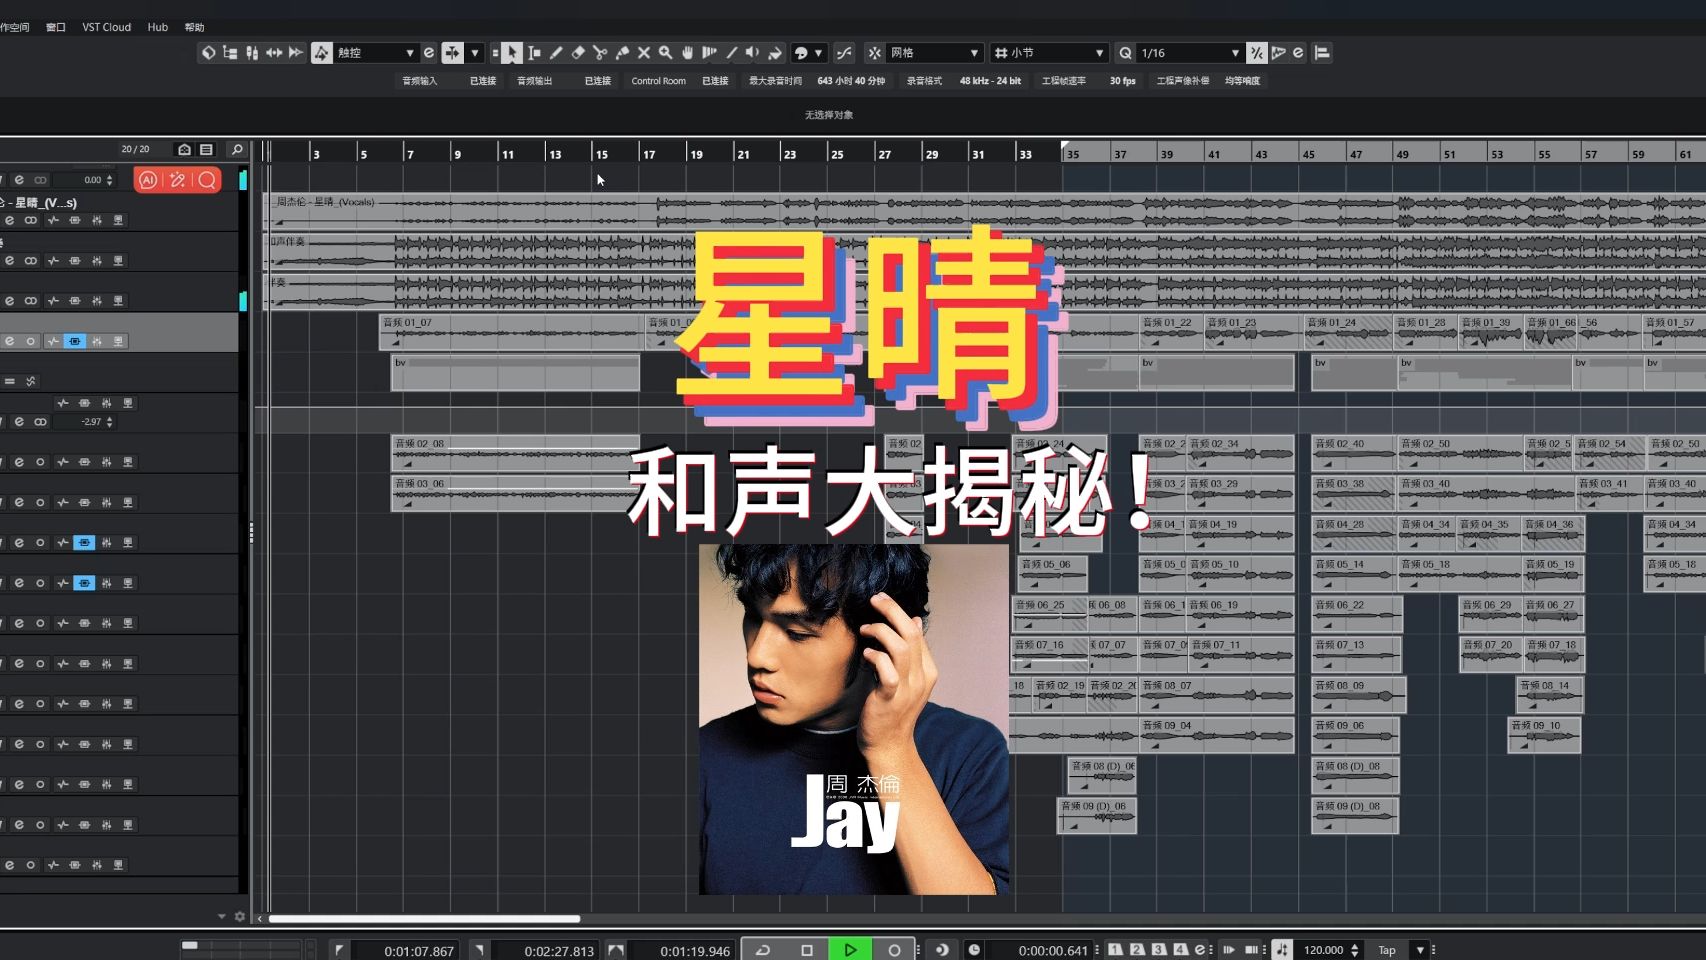This screenshot has height=960, width=1706.
Task: Expand the auto-scroll options arrow
Action: pos(475,53)
